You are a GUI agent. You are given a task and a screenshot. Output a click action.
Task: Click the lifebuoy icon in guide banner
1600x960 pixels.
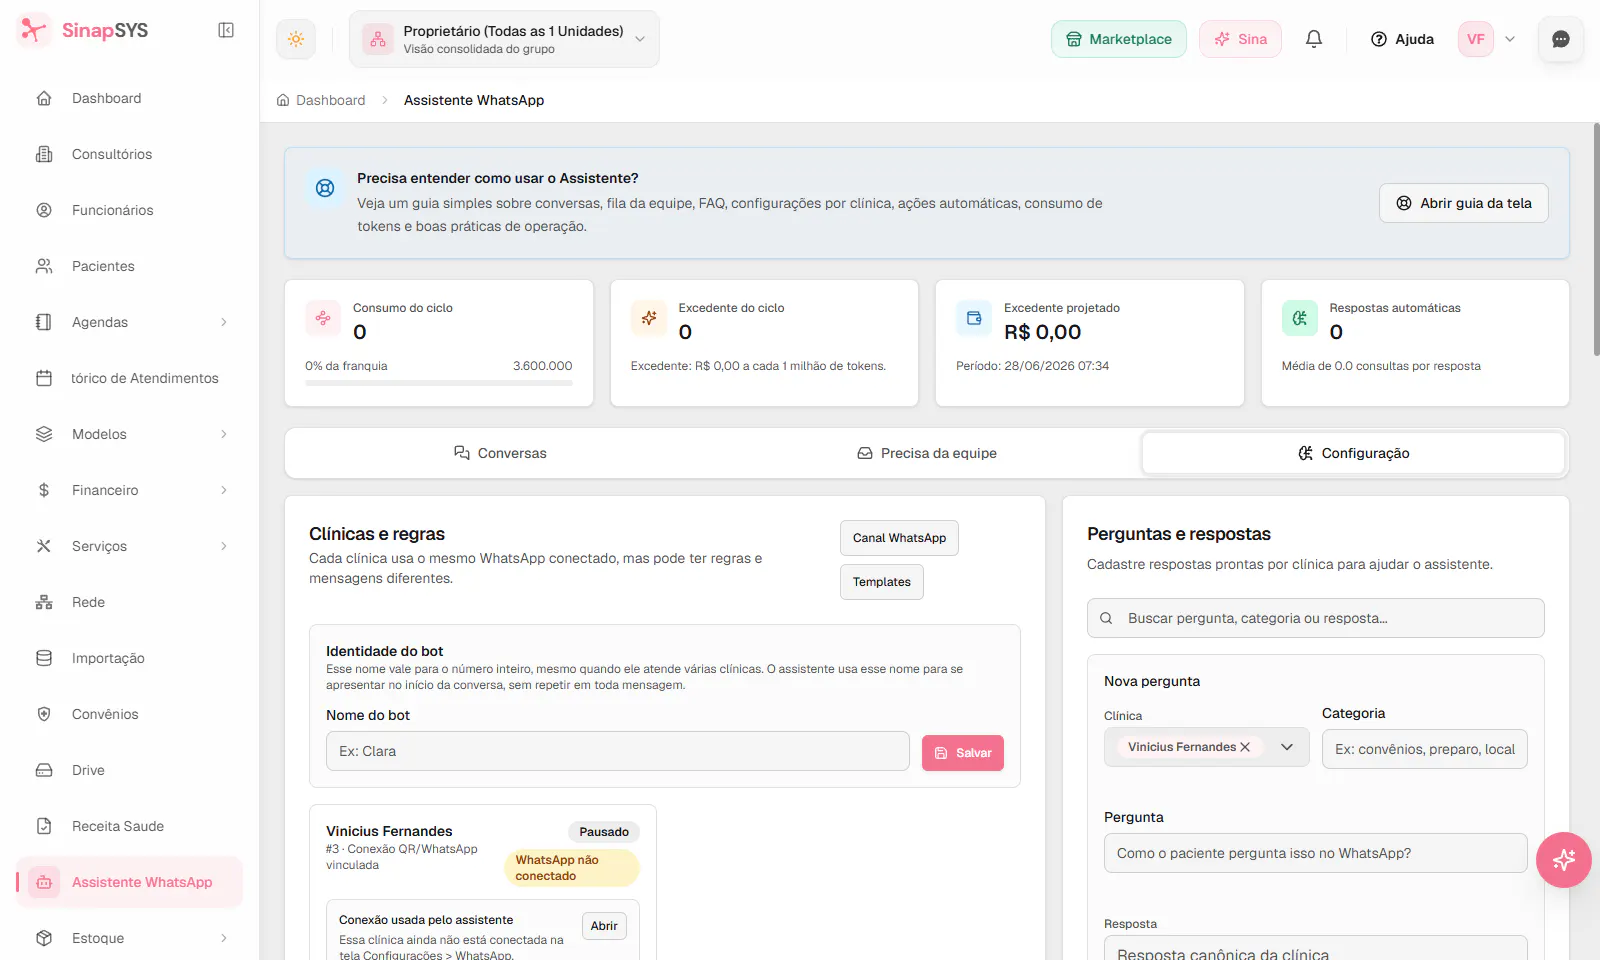tap(325, 188)
